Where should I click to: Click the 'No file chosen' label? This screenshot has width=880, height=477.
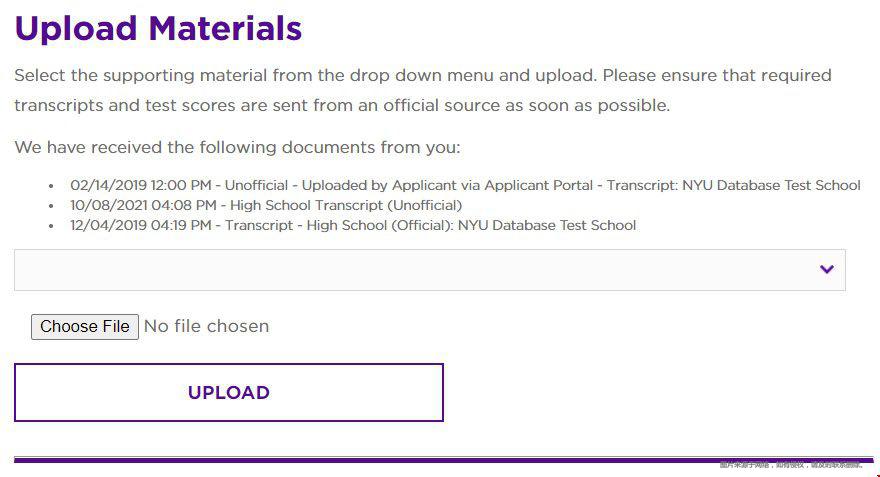click(x=207, y=326)
